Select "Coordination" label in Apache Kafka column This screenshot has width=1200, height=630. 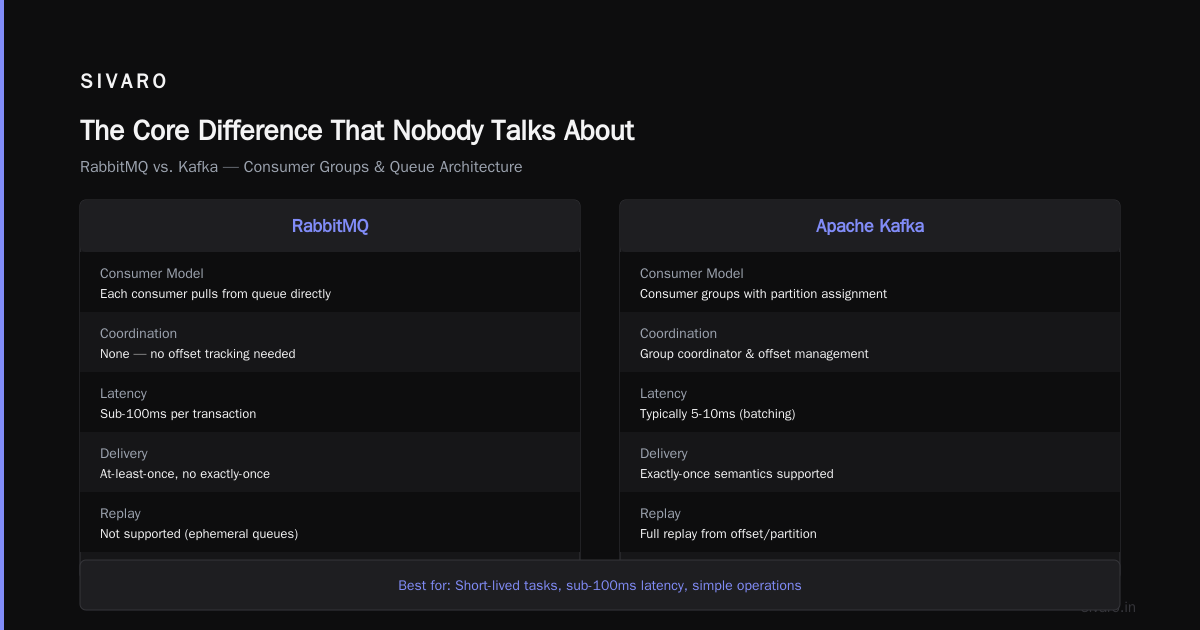(x=678, y=333)
